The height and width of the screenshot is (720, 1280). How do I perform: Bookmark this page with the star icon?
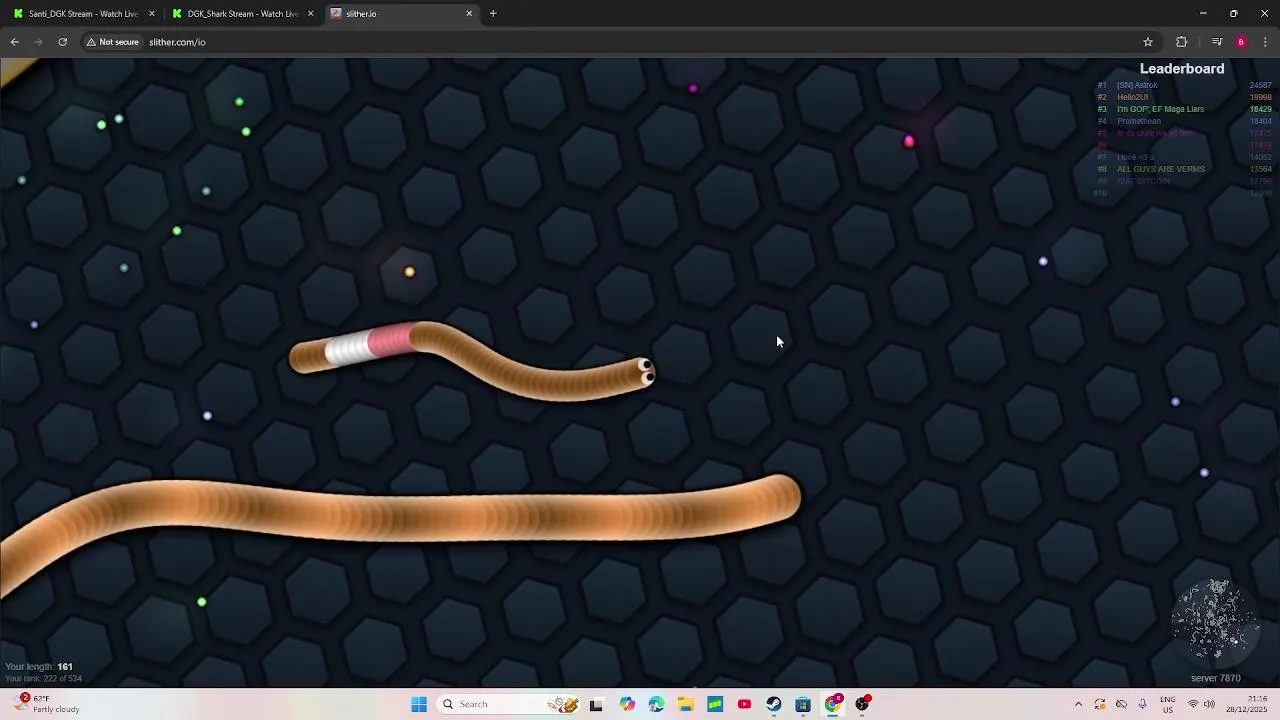(x=1148, y=42)
